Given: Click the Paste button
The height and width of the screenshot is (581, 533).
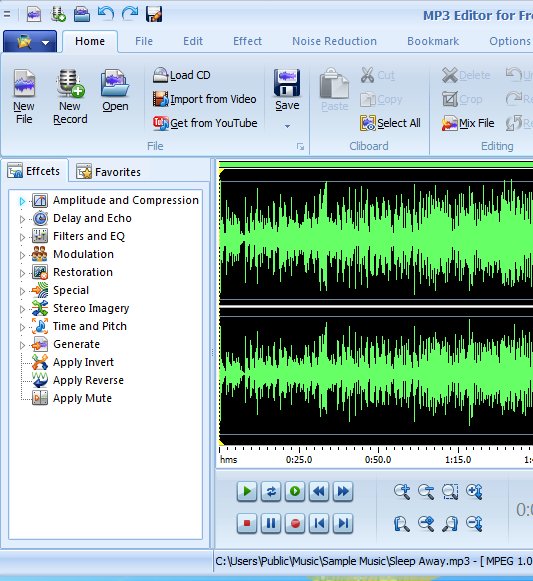Looking at the screenshot, I should tap(334, 90).
